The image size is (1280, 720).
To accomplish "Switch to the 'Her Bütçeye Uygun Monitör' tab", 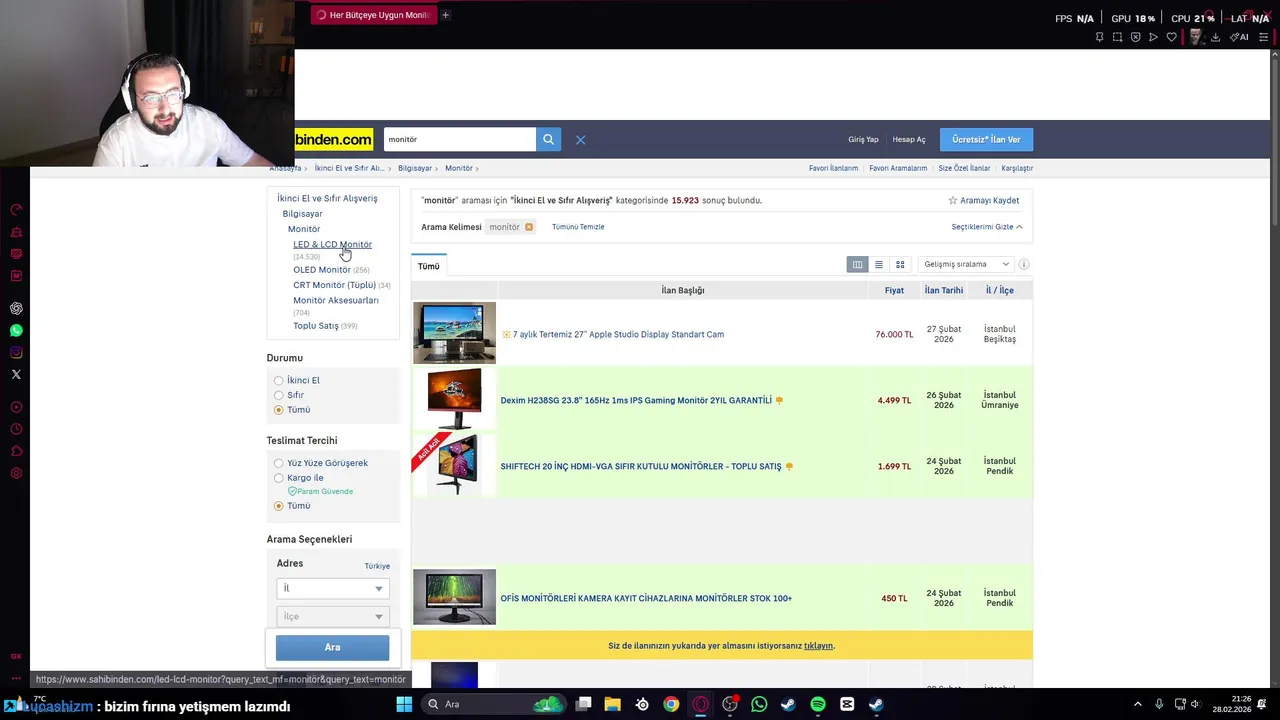I will [374, 15].
